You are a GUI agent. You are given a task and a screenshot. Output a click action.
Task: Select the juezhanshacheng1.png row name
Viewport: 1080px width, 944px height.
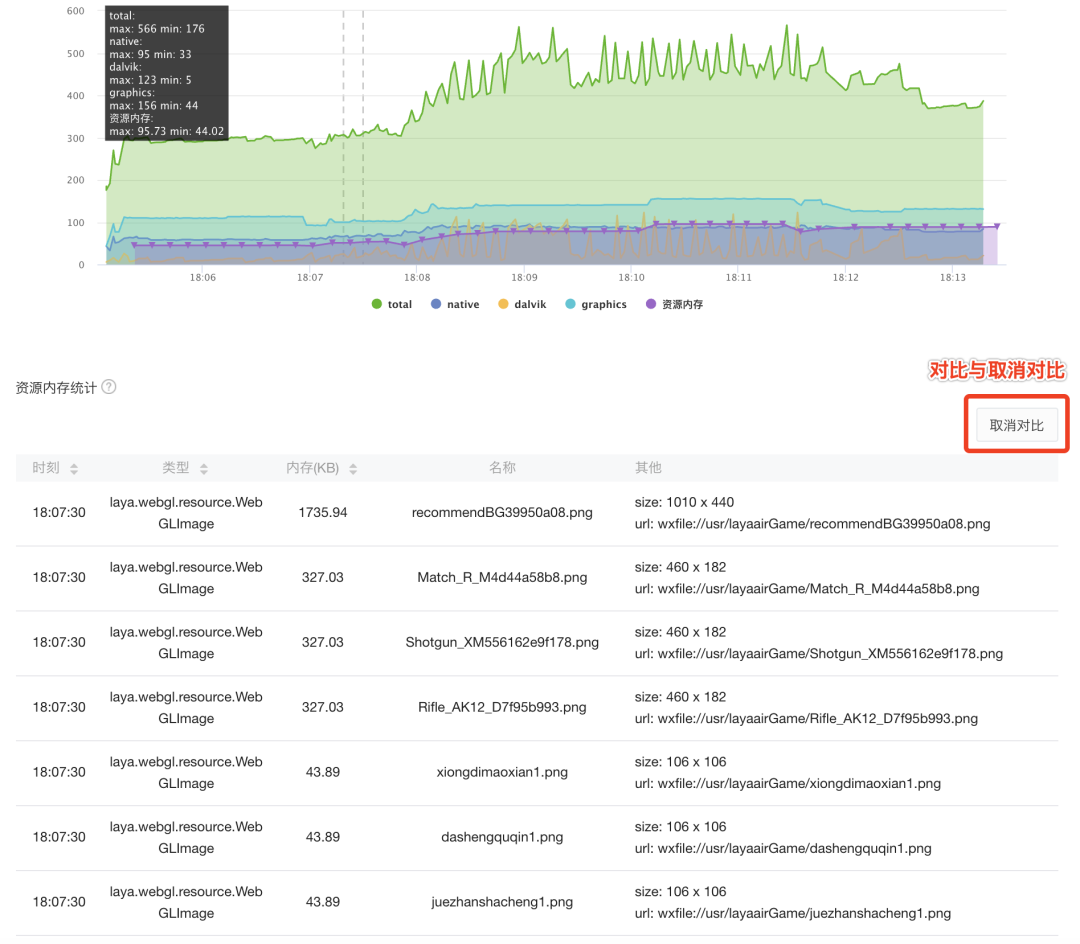[x=502, y=902]
